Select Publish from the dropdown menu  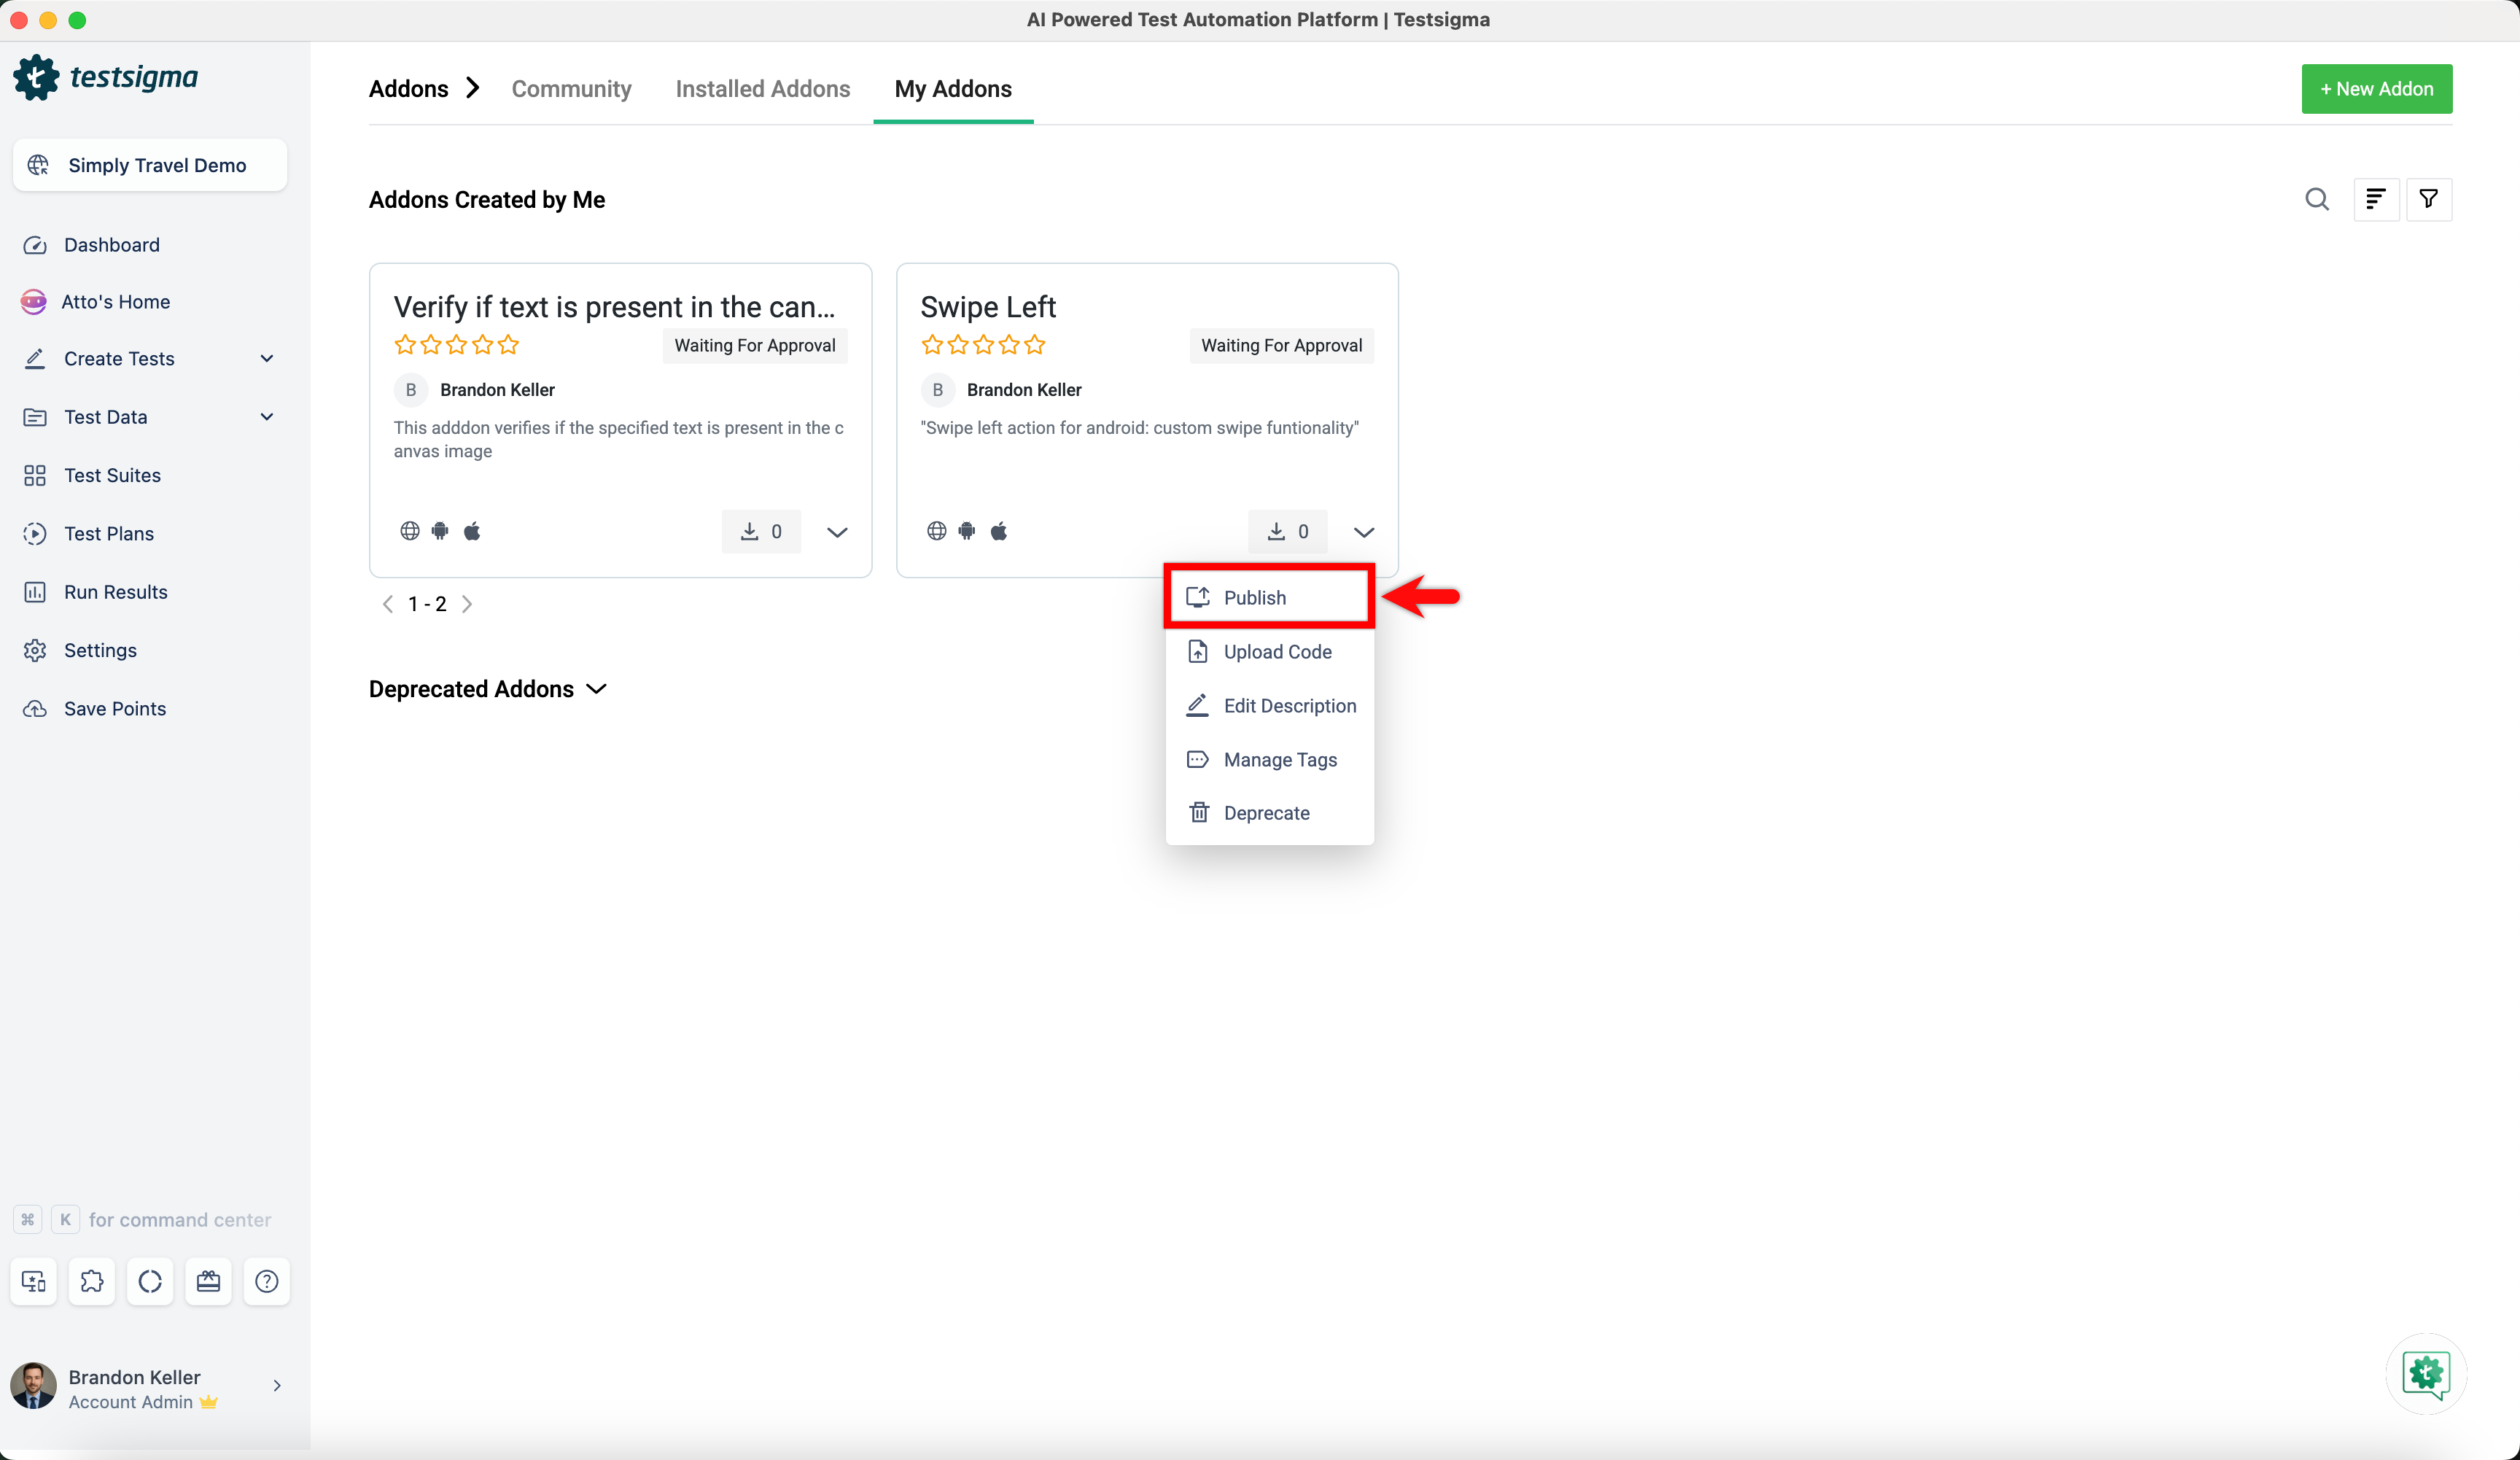[x=1254, y=598]
